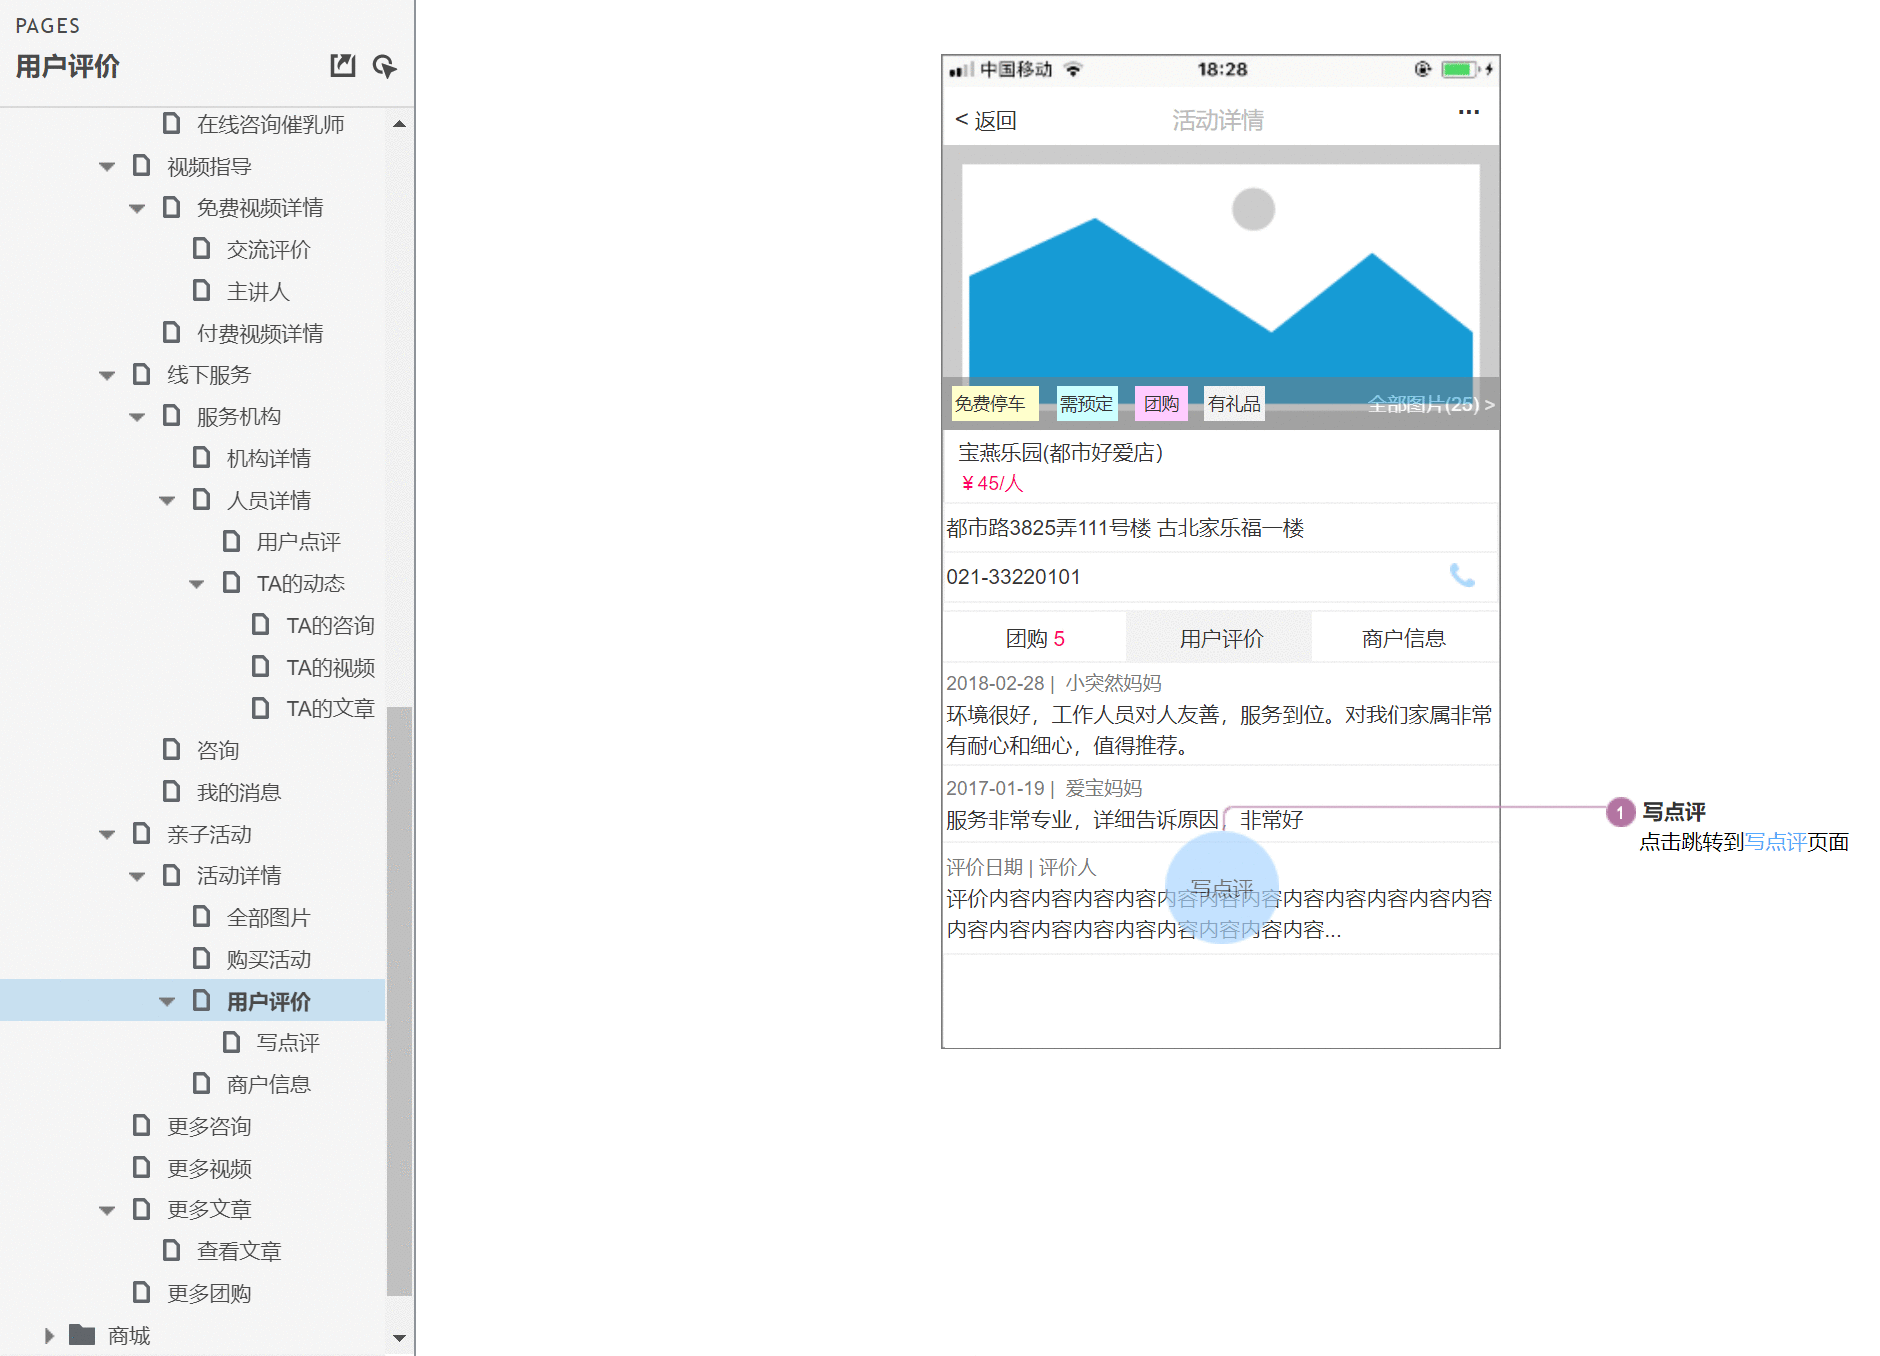Collapse the 服务机构 tree node
Viewport: 1880px width, 1356px height.
click(x=137, y=417)
